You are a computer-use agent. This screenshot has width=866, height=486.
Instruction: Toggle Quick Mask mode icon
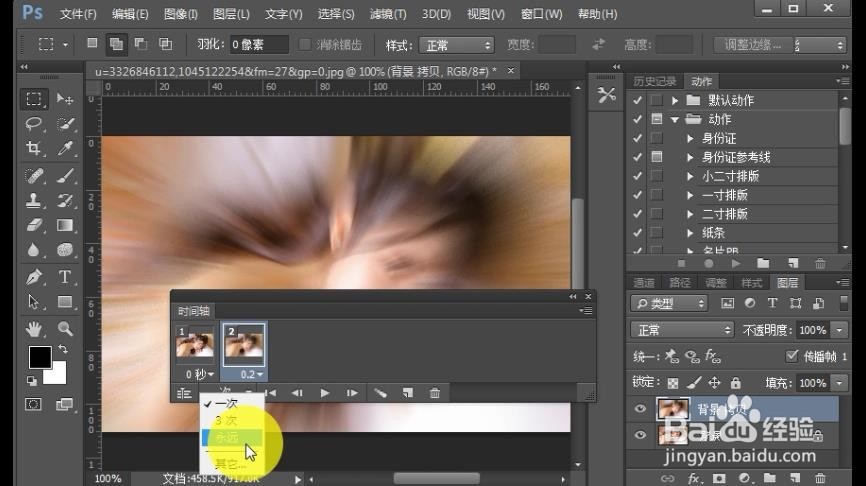point(33,404)
